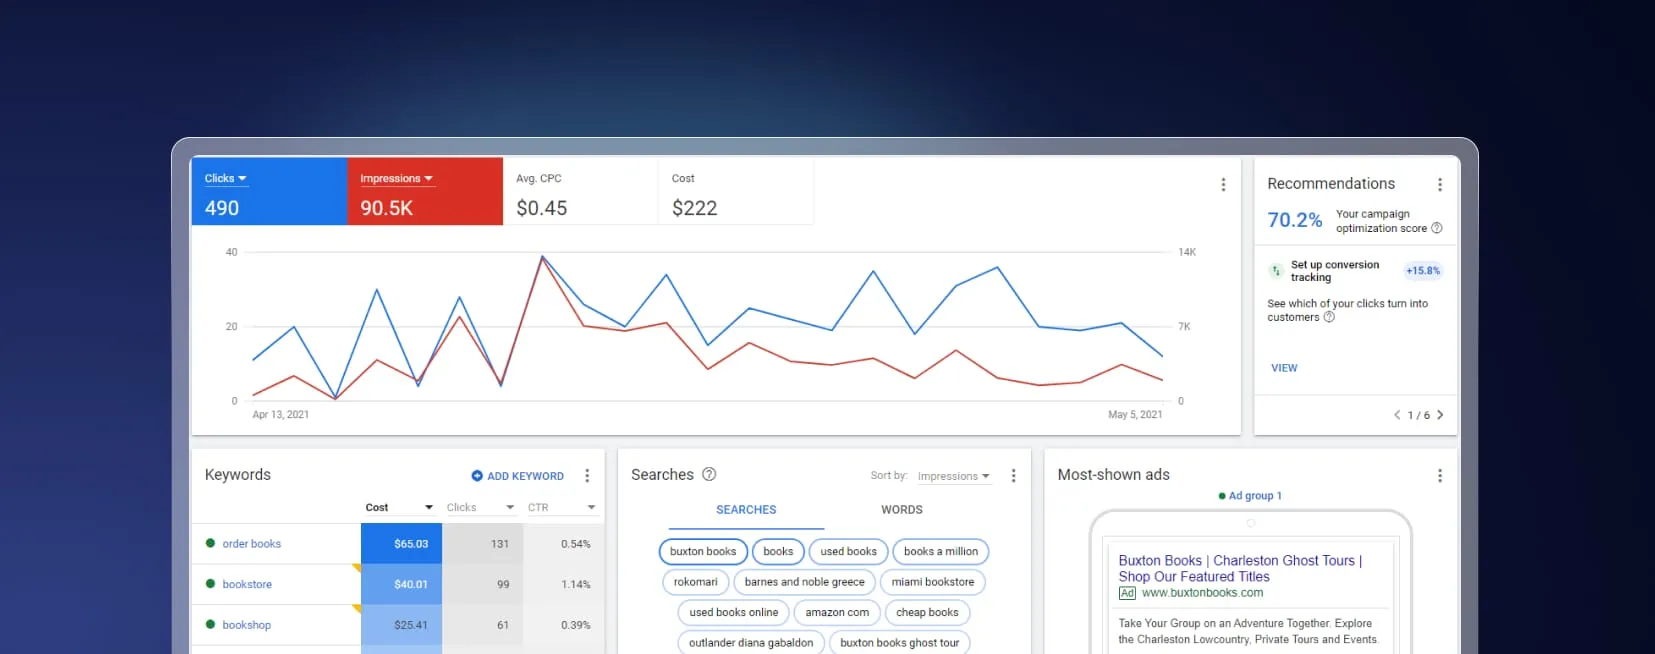
Task: Click help icon after 'turn into customers'
Action: 1329,317
